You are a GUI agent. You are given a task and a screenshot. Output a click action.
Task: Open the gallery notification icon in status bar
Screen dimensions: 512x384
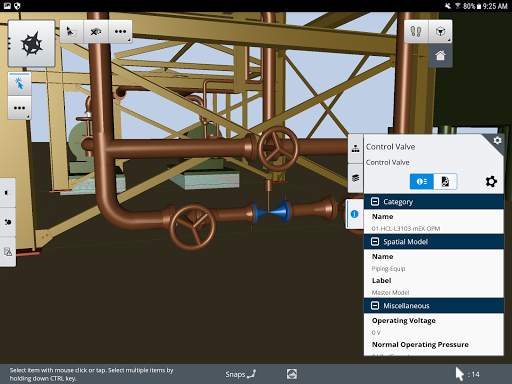pos(7,6)
